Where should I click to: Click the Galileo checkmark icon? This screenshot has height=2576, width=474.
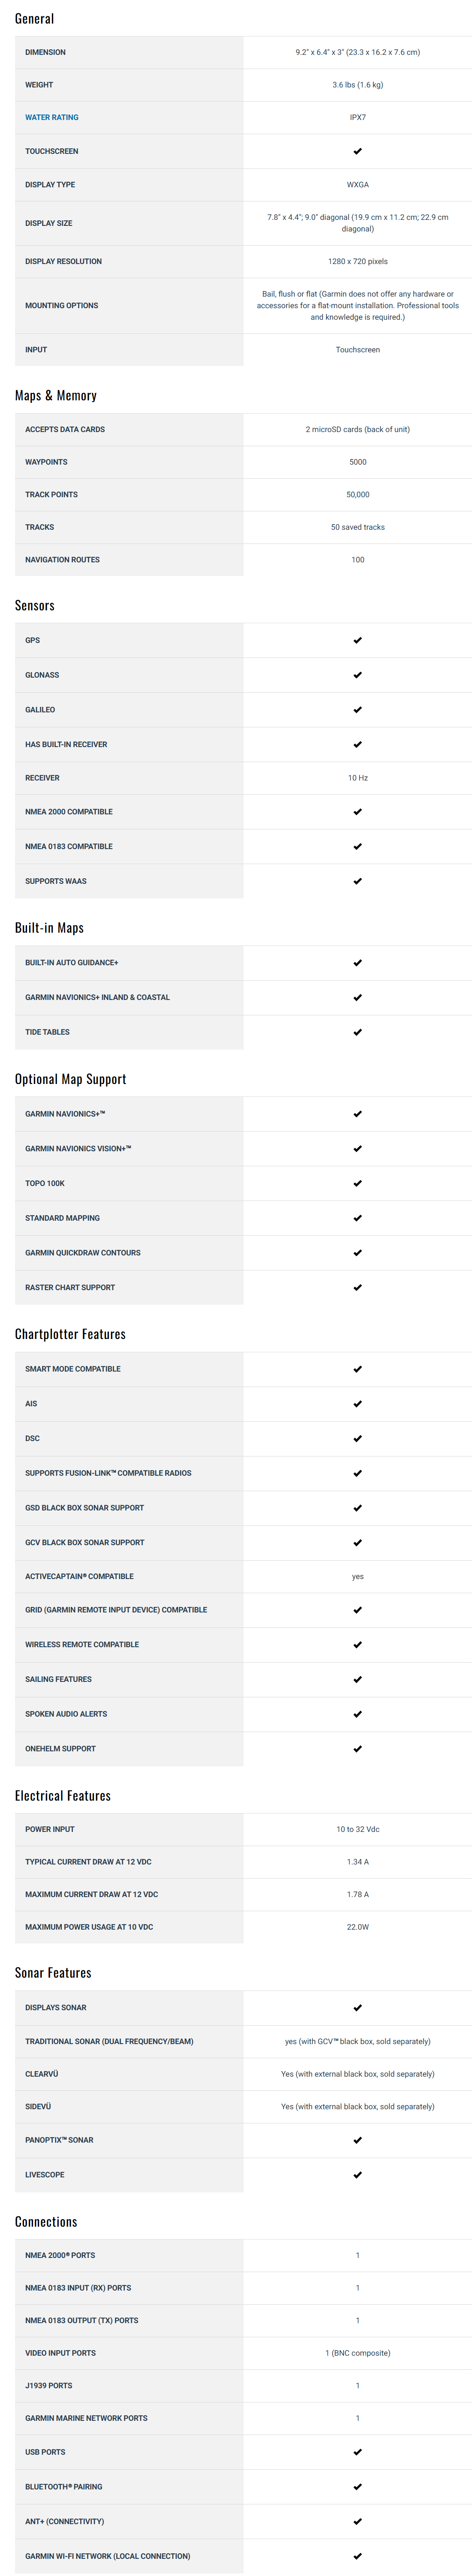pyautogui.click(x=358, y=710)
